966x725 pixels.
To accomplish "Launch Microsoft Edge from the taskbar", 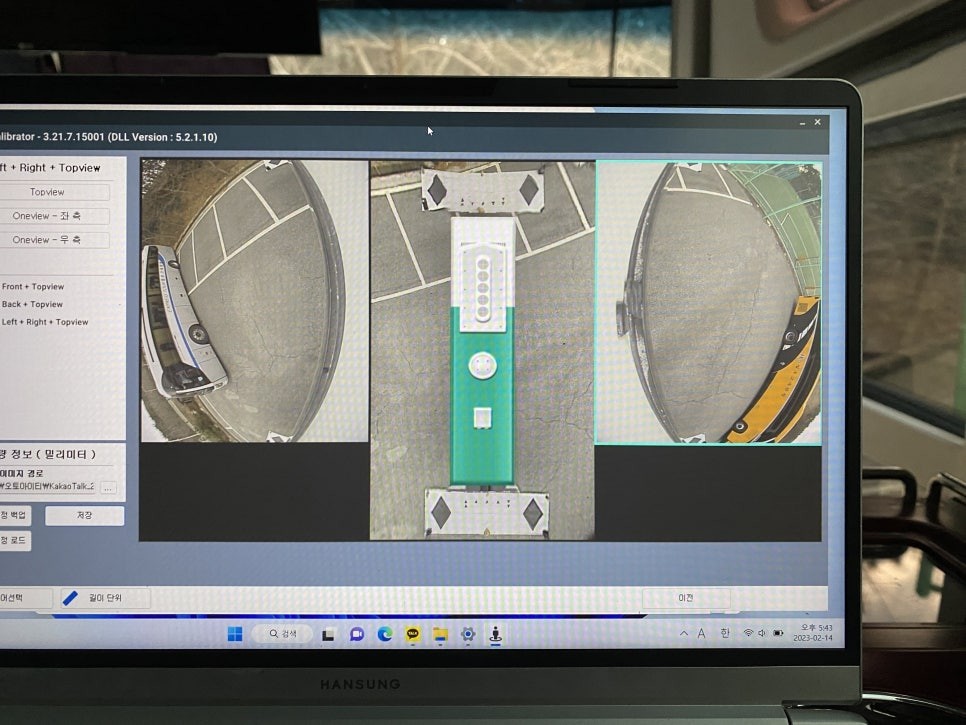I will (385, 634).
